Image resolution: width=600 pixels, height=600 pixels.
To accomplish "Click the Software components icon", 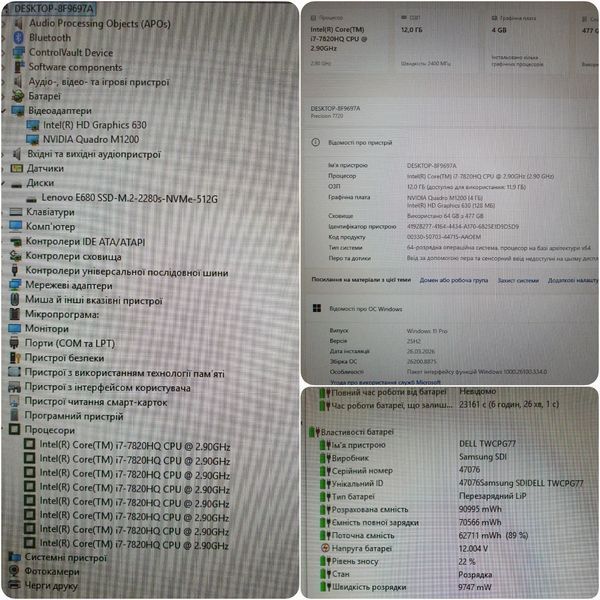I will point(19,67).
